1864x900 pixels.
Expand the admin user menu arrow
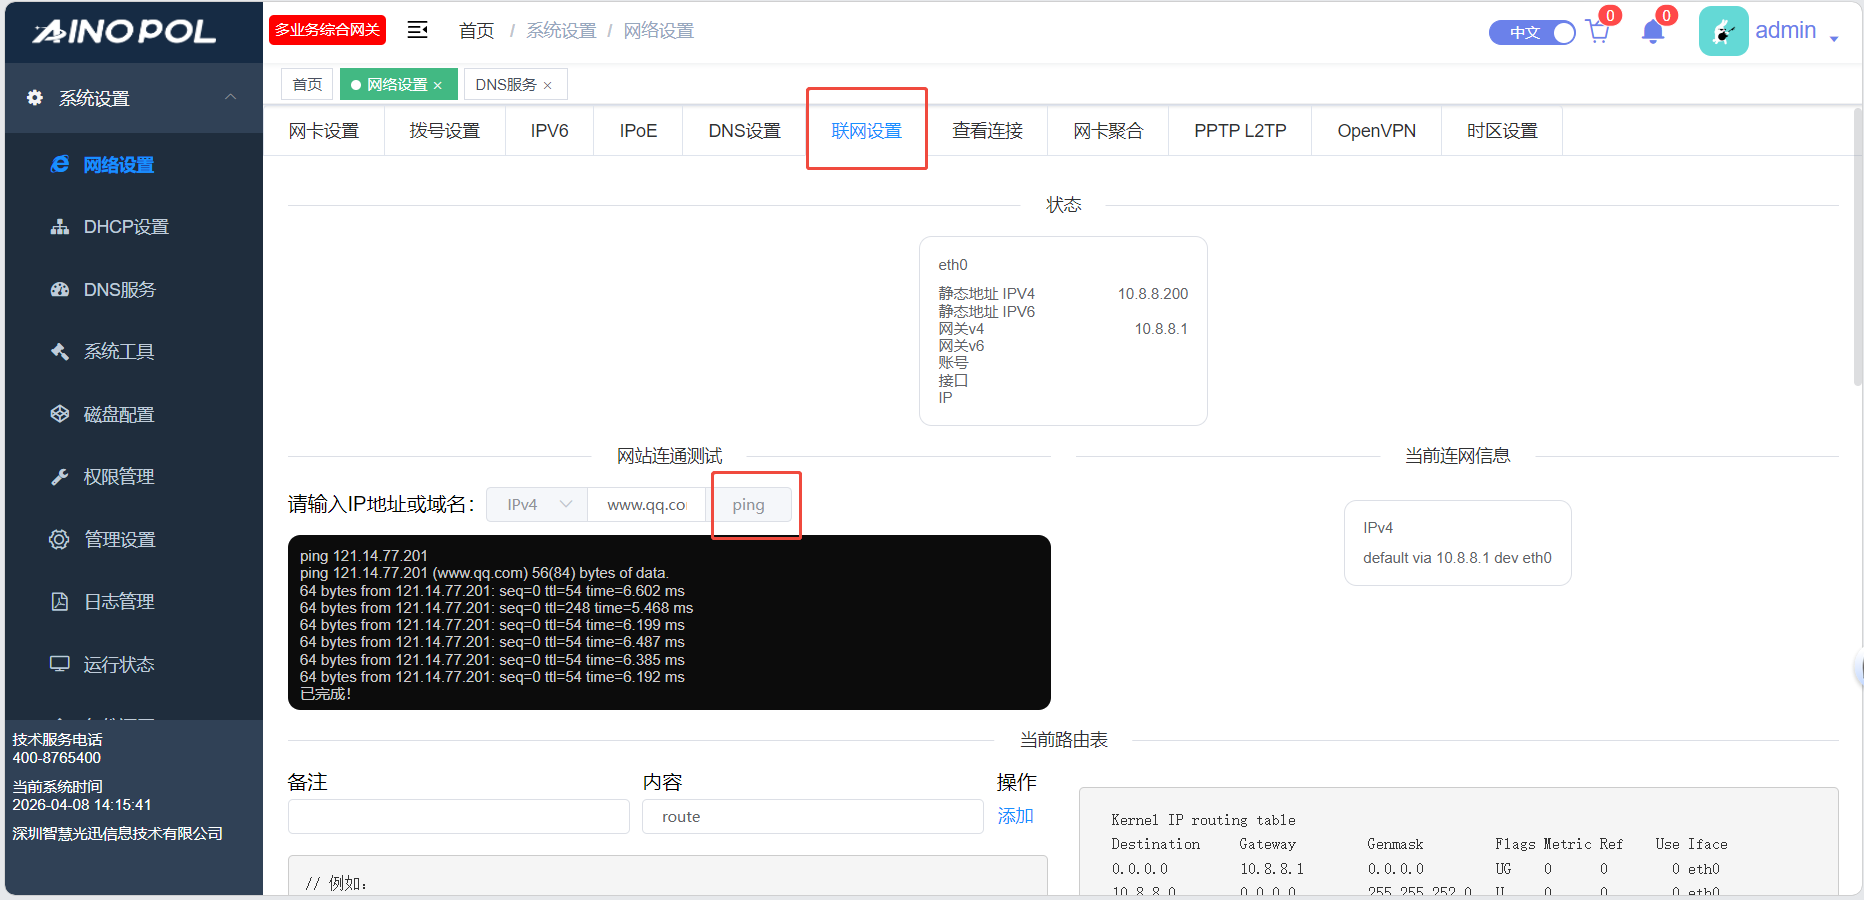(1834, 38)
